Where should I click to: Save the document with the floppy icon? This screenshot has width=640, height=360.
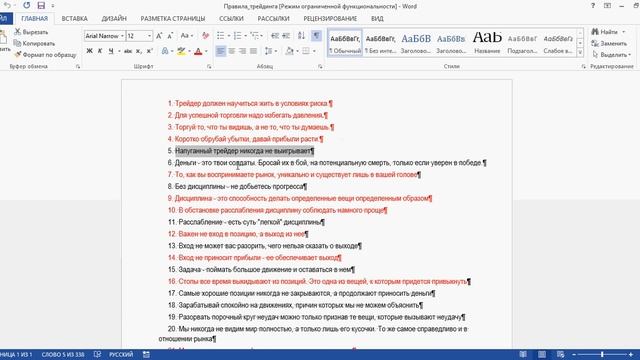(x=41, y=5)
